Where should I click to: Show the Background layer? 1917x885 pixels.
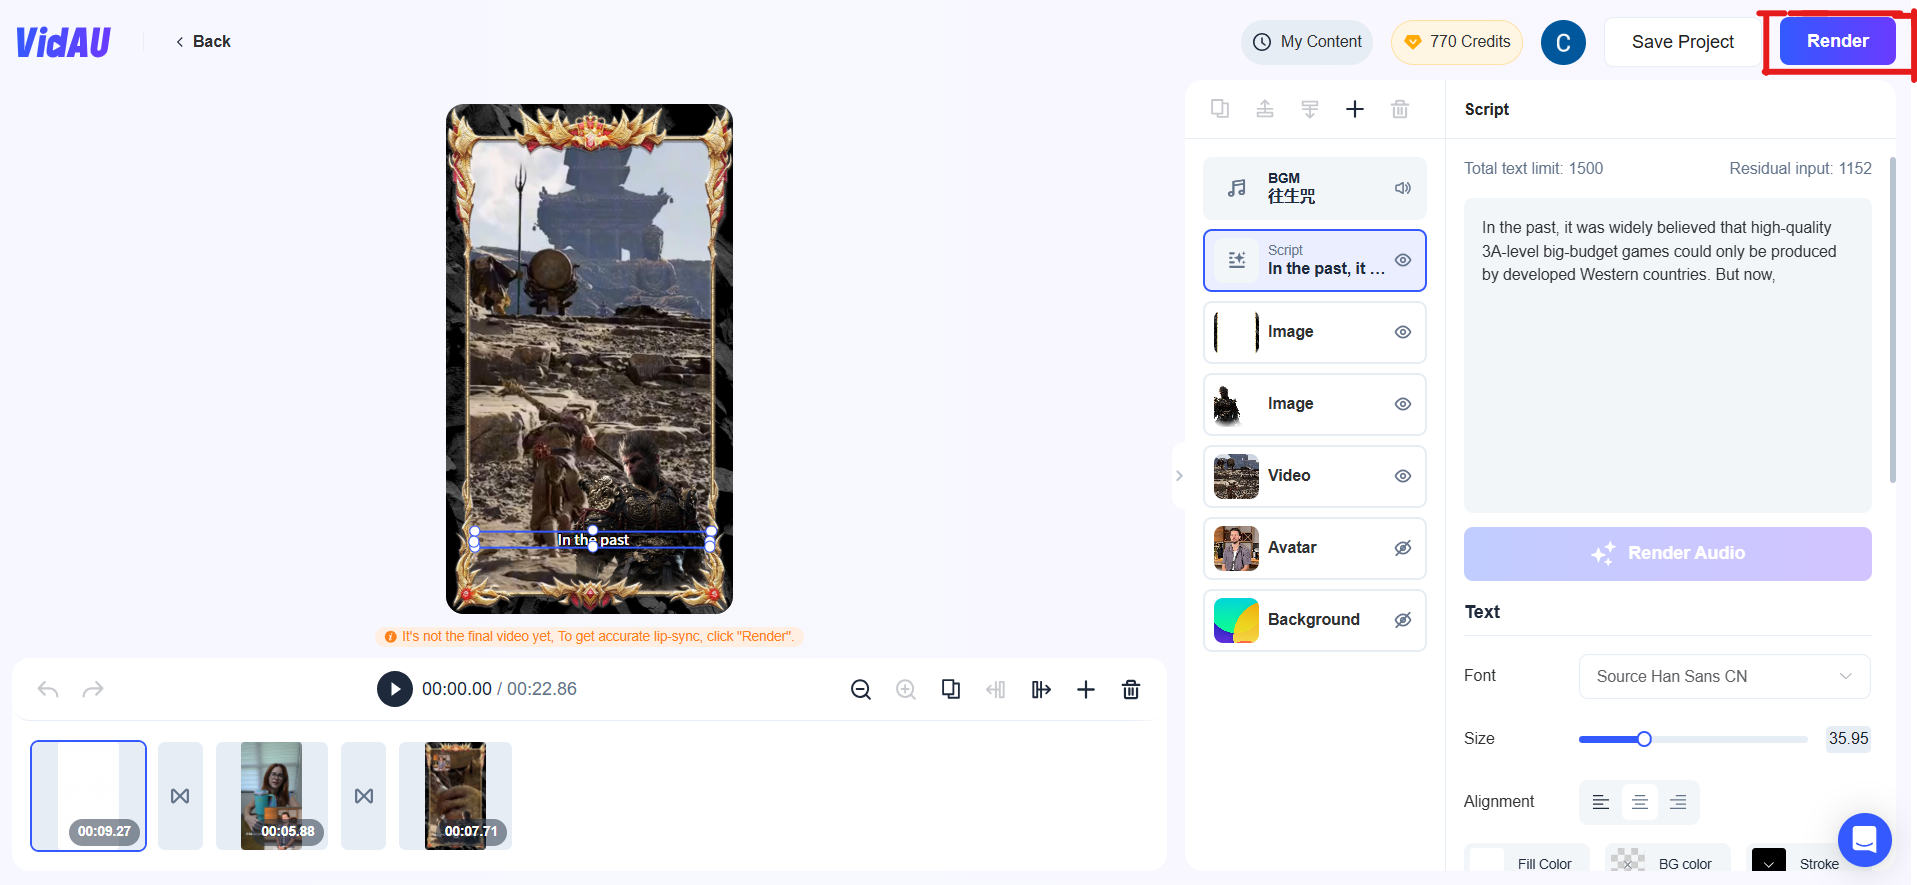pyautogui.click(x=1402, y=620)
